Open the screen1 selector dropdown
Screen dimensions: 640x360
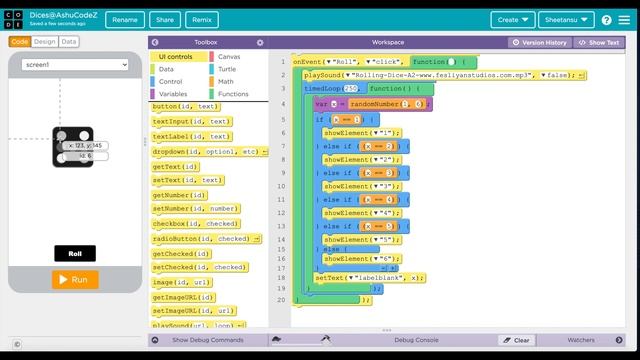[x=75, y=64]
